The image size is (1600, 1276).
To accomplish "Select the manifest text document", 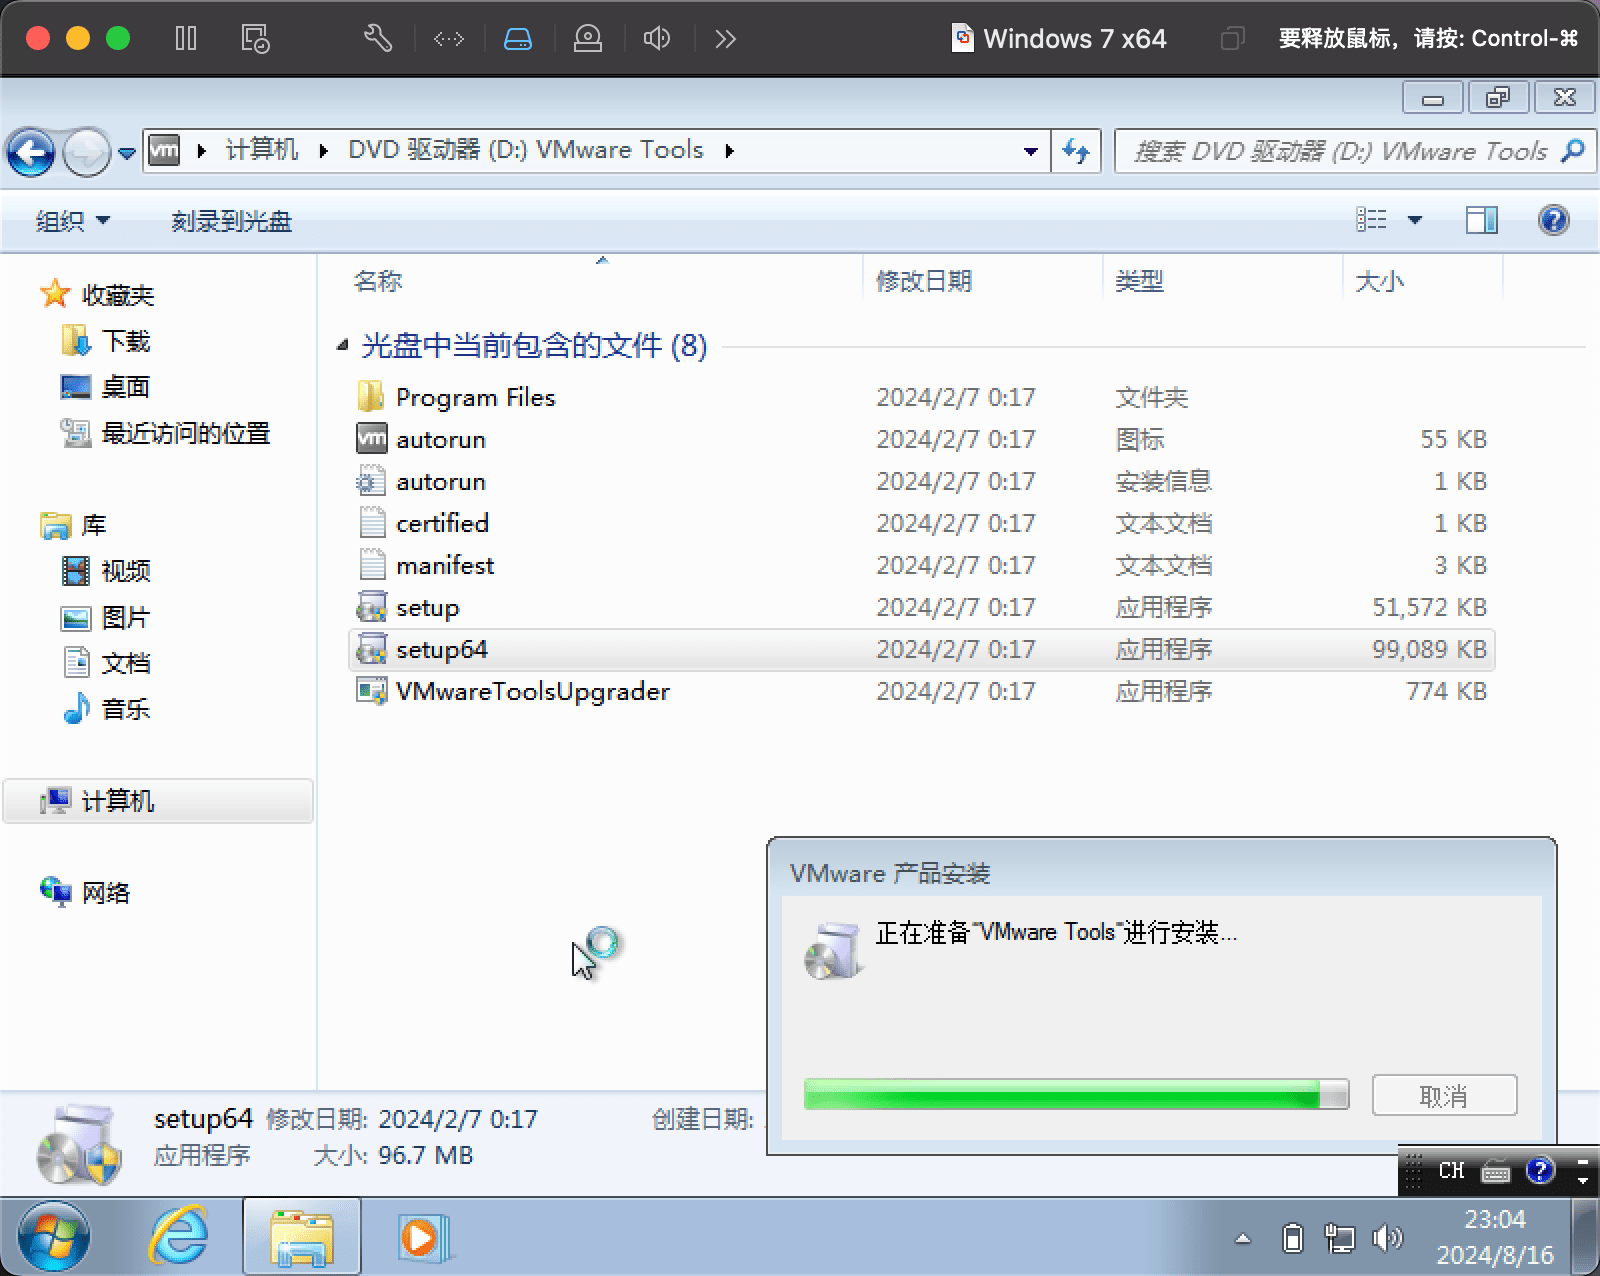I will [425, 566].
